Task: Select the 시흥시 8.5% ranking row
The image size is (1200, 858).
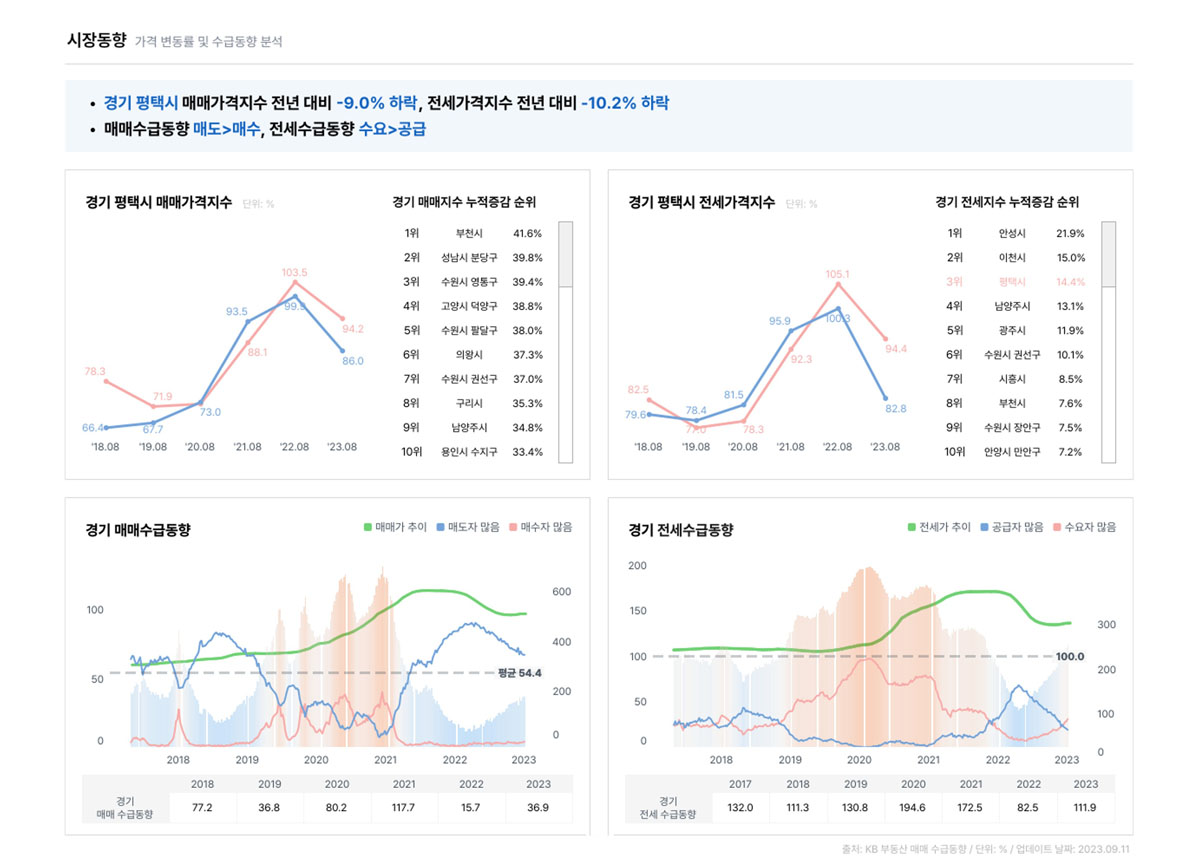Action: pos(1016,379)
